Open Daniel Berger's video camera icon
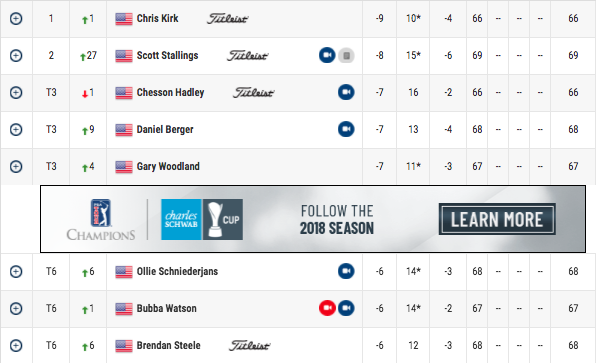This screenshot has width=596, height=363. [x=346, y=129]
